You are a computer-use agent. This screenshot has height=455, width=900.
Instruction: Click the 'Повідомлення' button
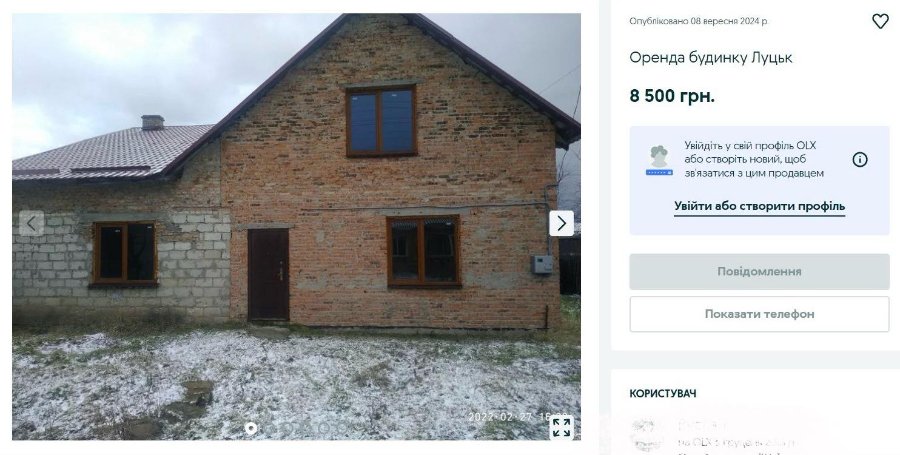tap(759, 271)
